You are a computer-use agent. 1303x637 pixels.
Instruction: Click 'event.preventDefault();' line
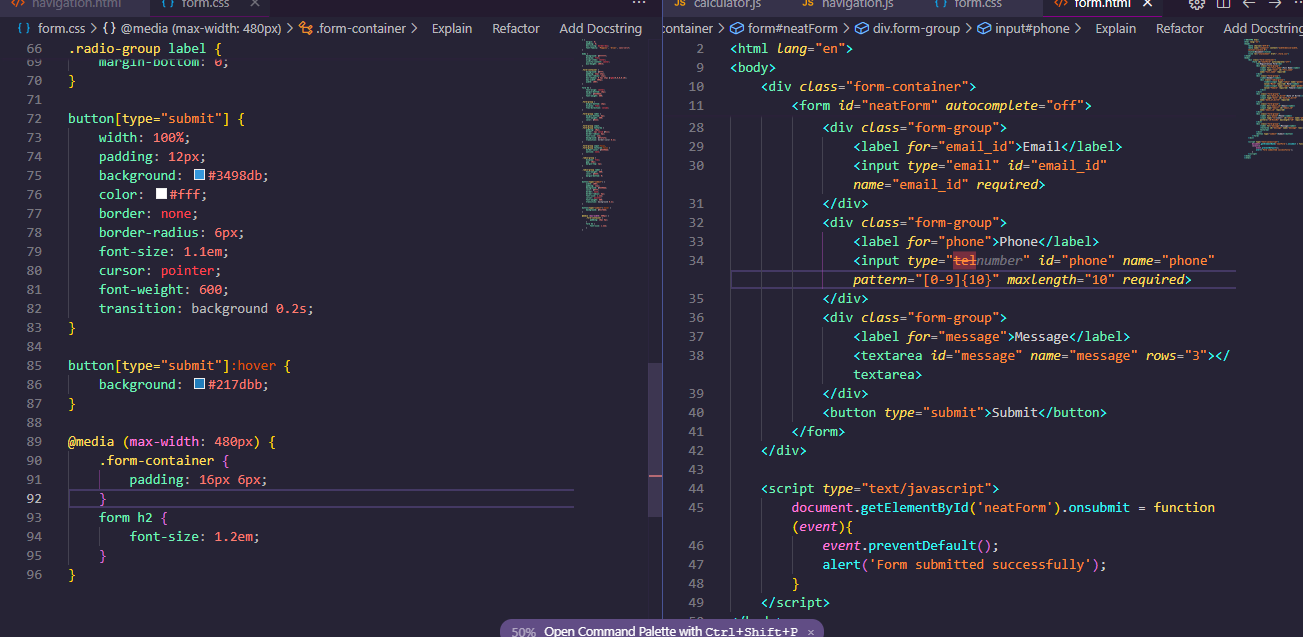(911, 545)
